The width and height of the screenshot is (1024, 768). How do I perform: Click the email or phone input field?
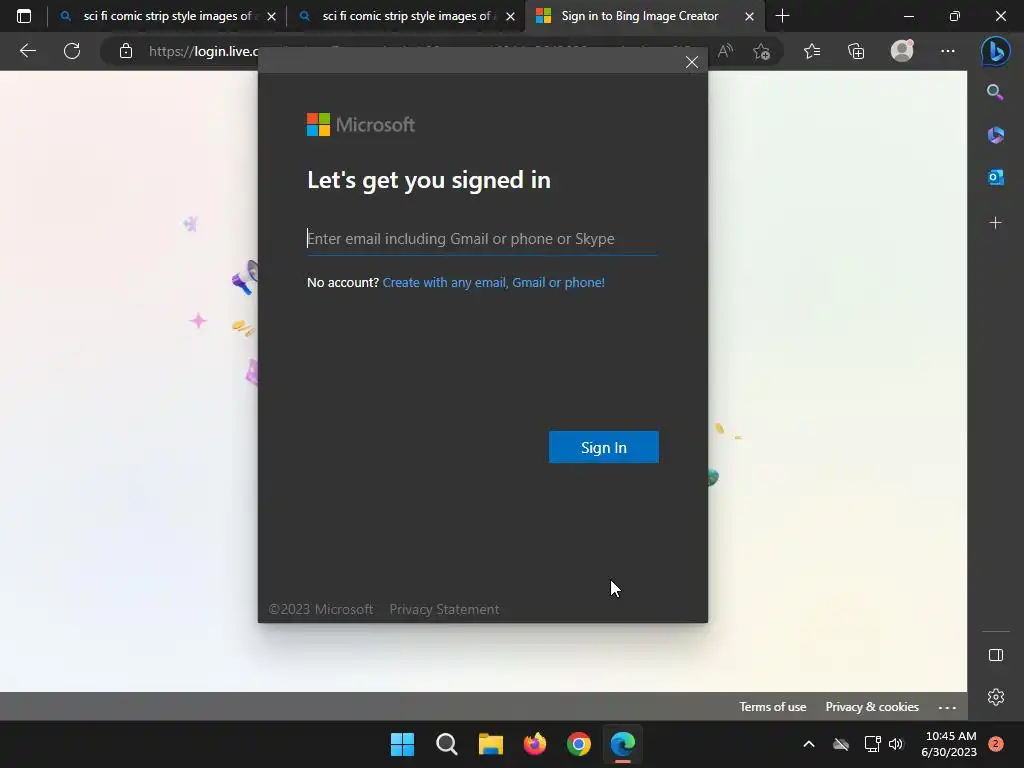482,239
